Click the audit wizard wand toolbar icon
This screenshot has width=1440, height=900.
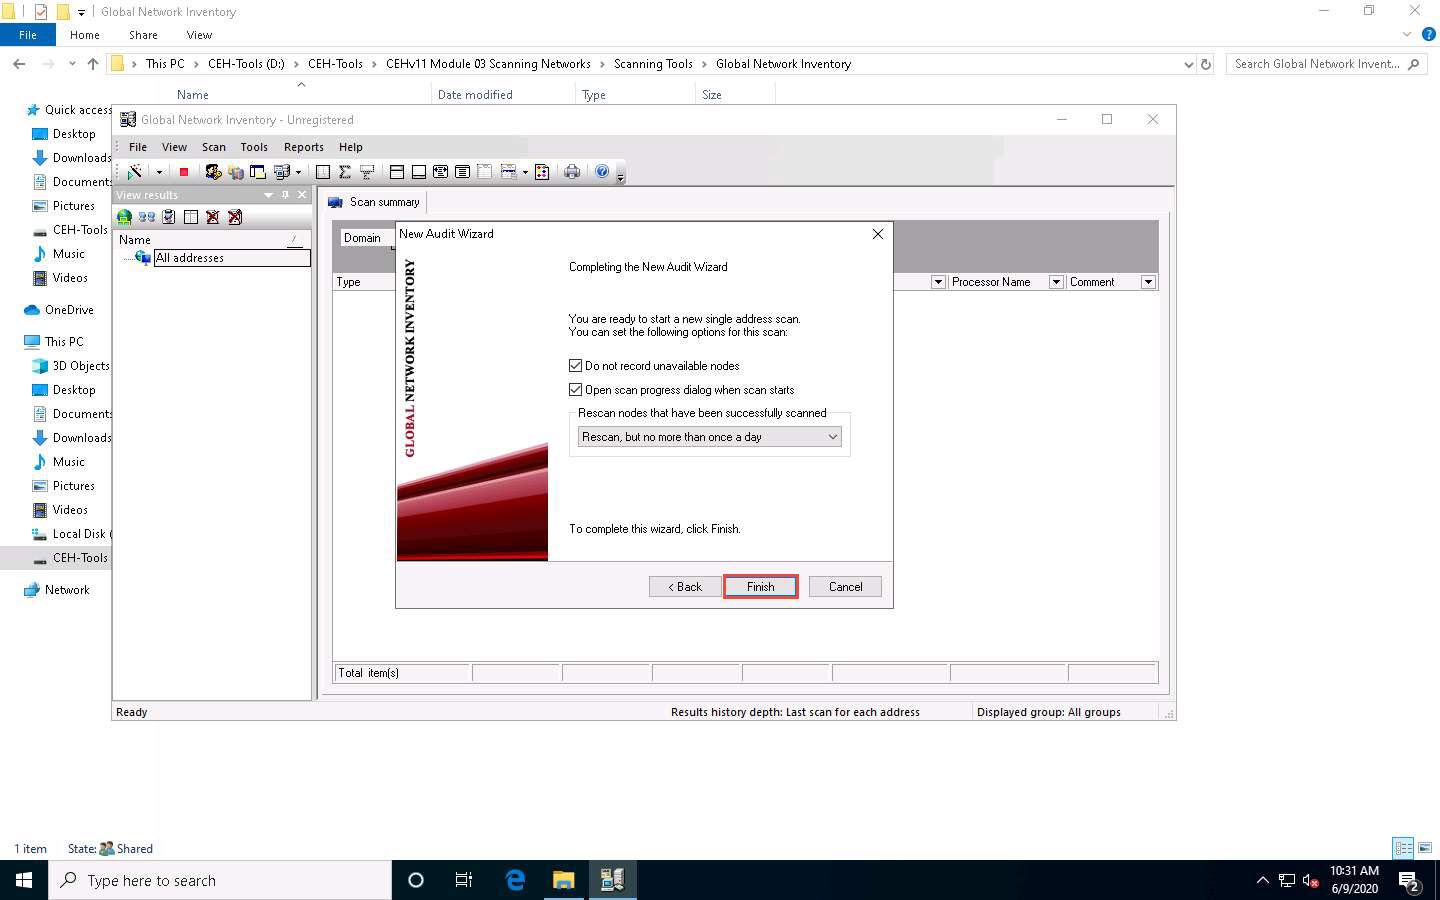(135, 172)
